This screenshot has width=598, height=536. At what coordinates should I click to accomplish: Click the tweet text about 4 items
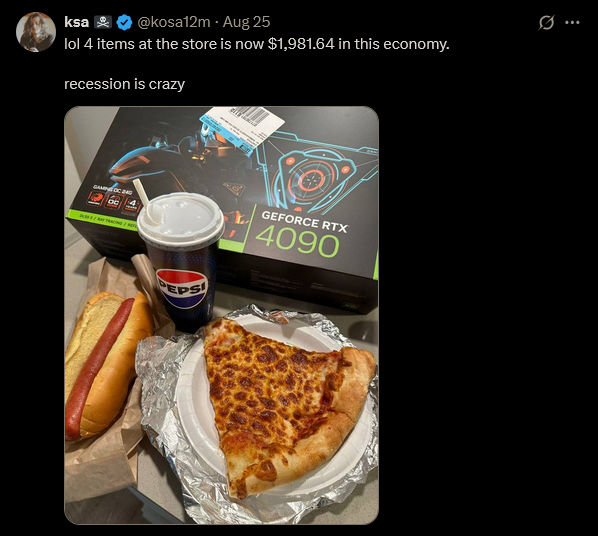tap(257, 44)
